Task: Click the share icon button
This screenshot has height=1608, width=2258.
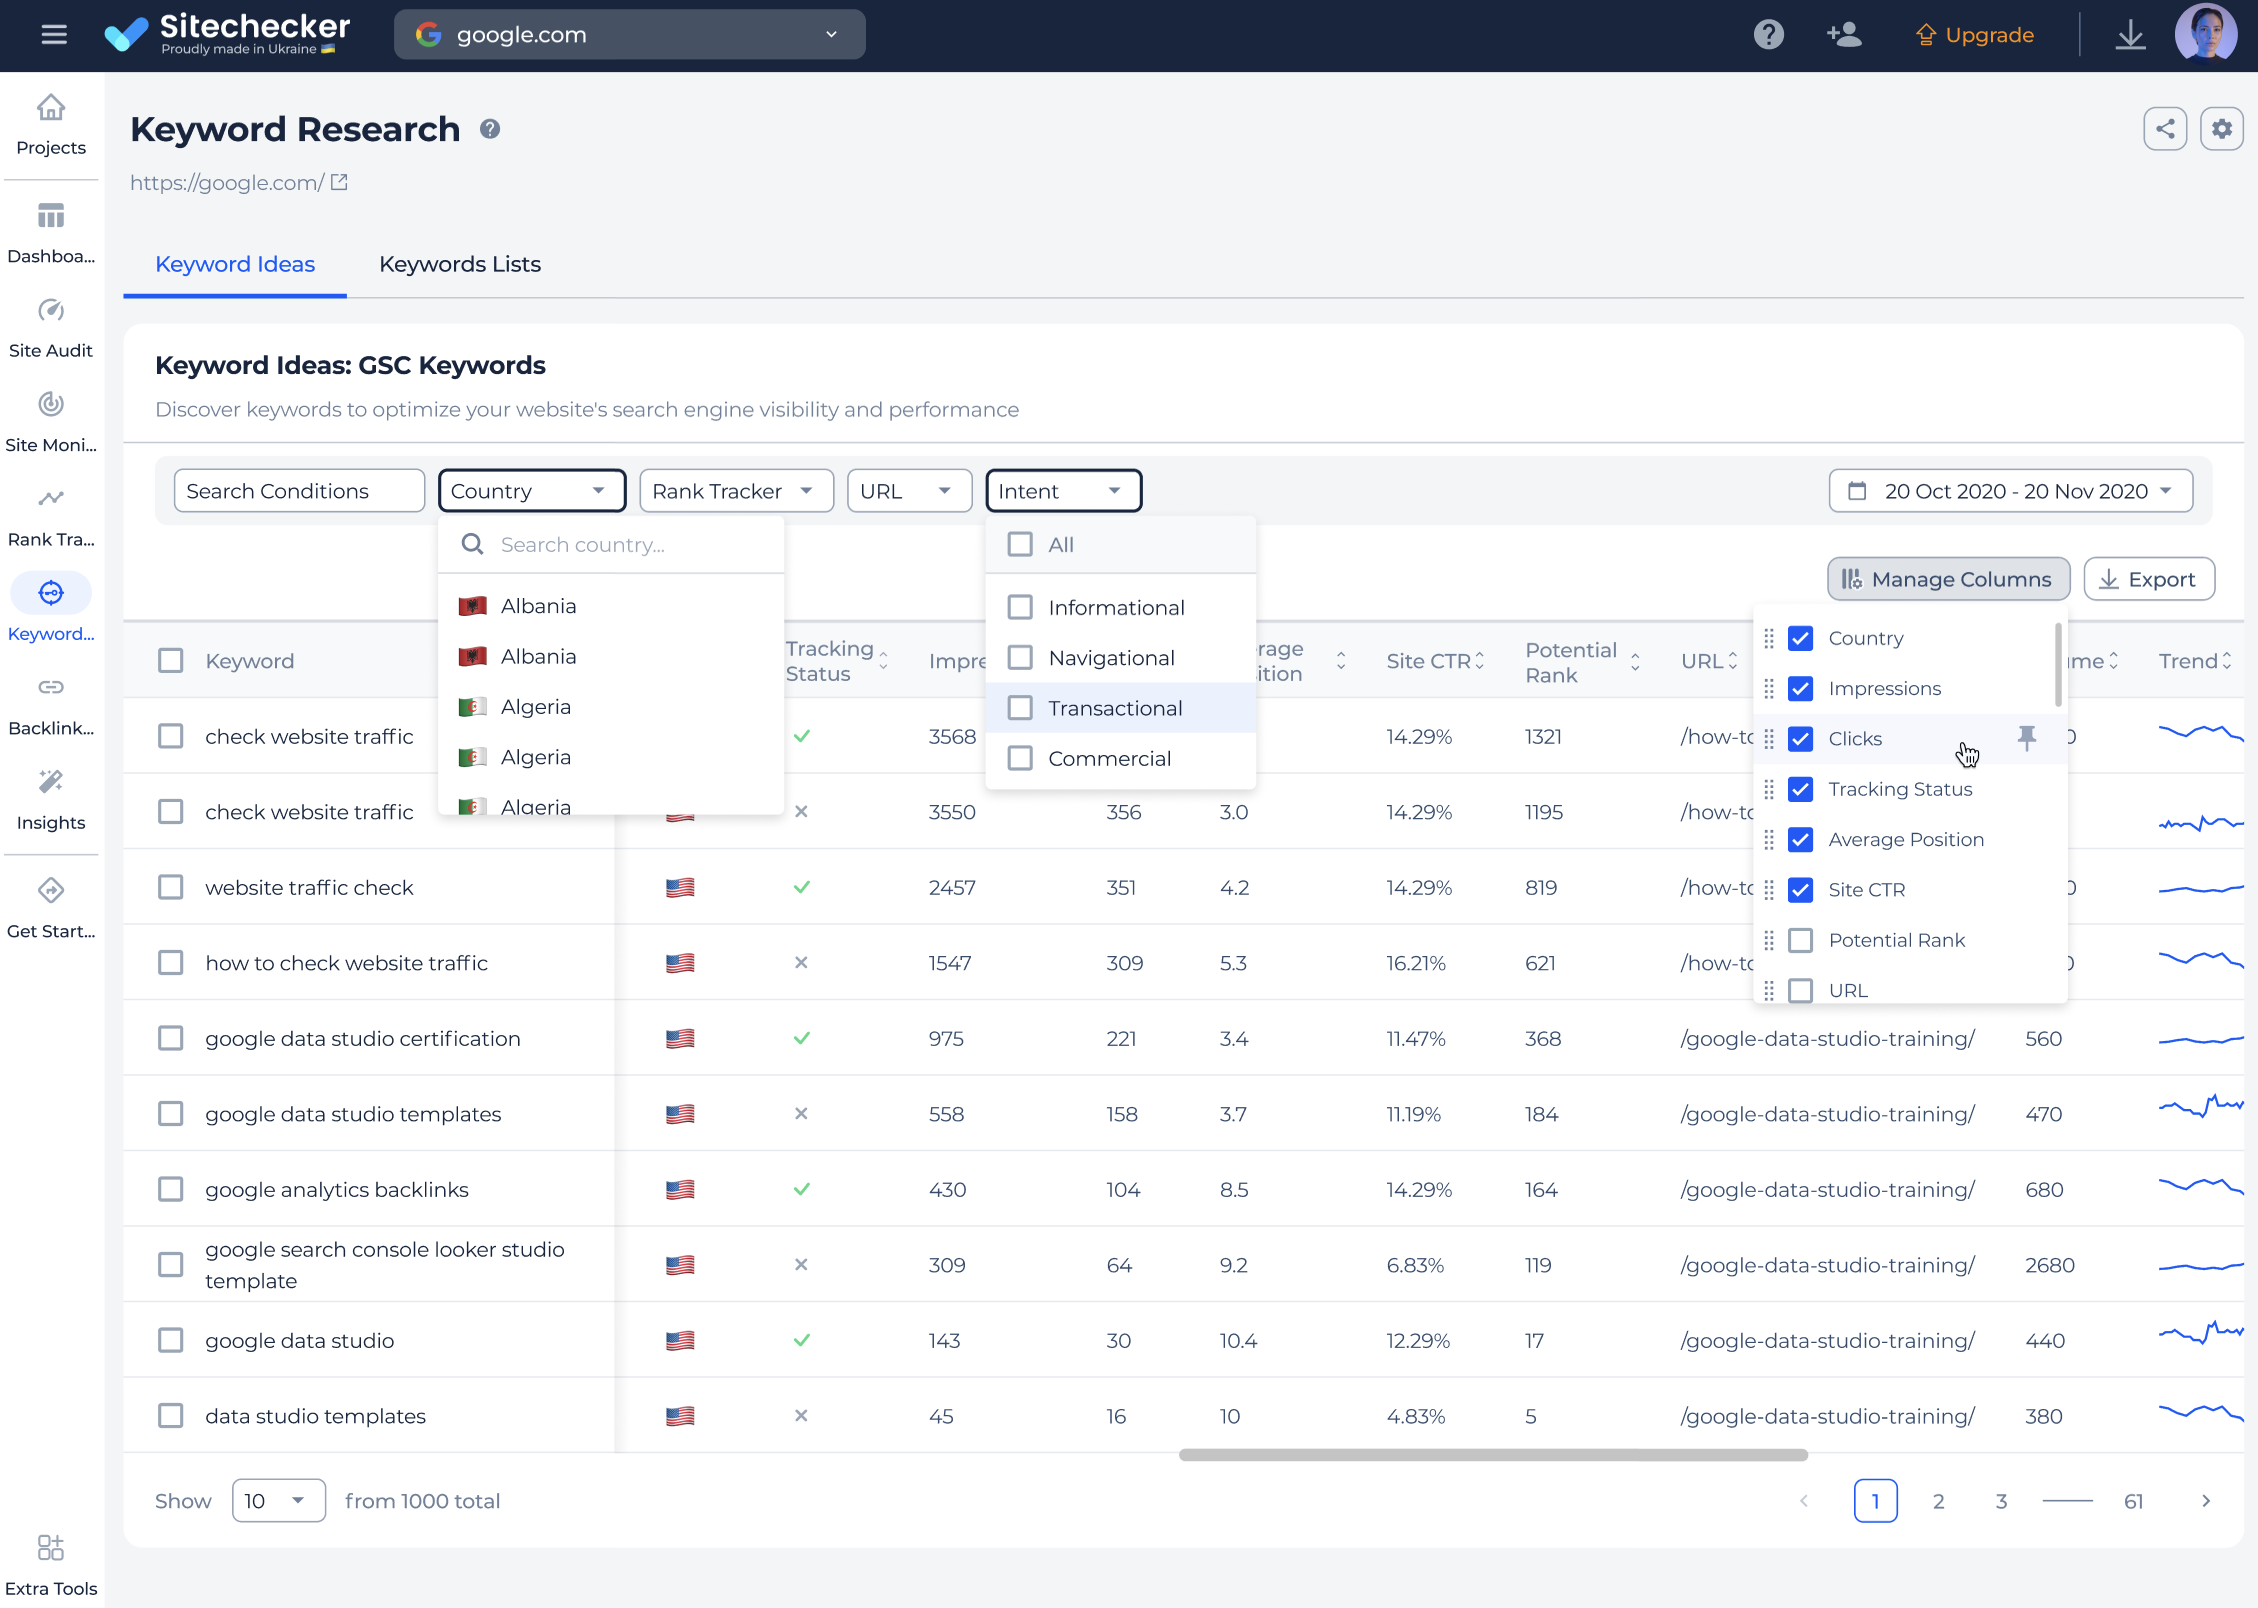Action: [x=2165, y=129]
